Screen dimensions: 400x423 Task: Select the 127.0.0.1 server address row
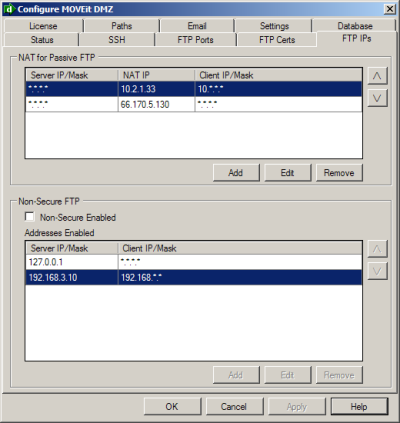tap(194, 262)
